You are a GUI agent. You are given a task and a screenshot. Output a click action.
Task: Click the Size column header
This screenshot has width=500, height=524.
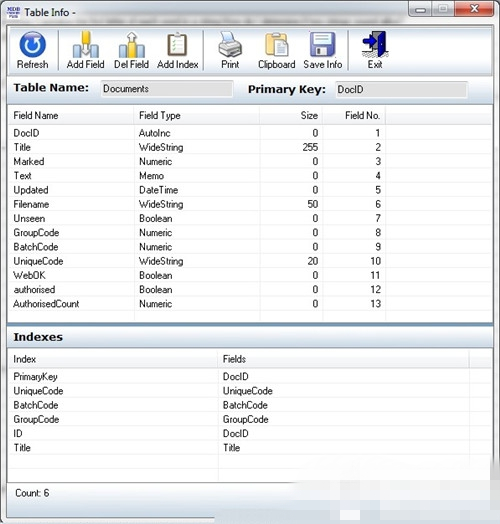(291, 116)
